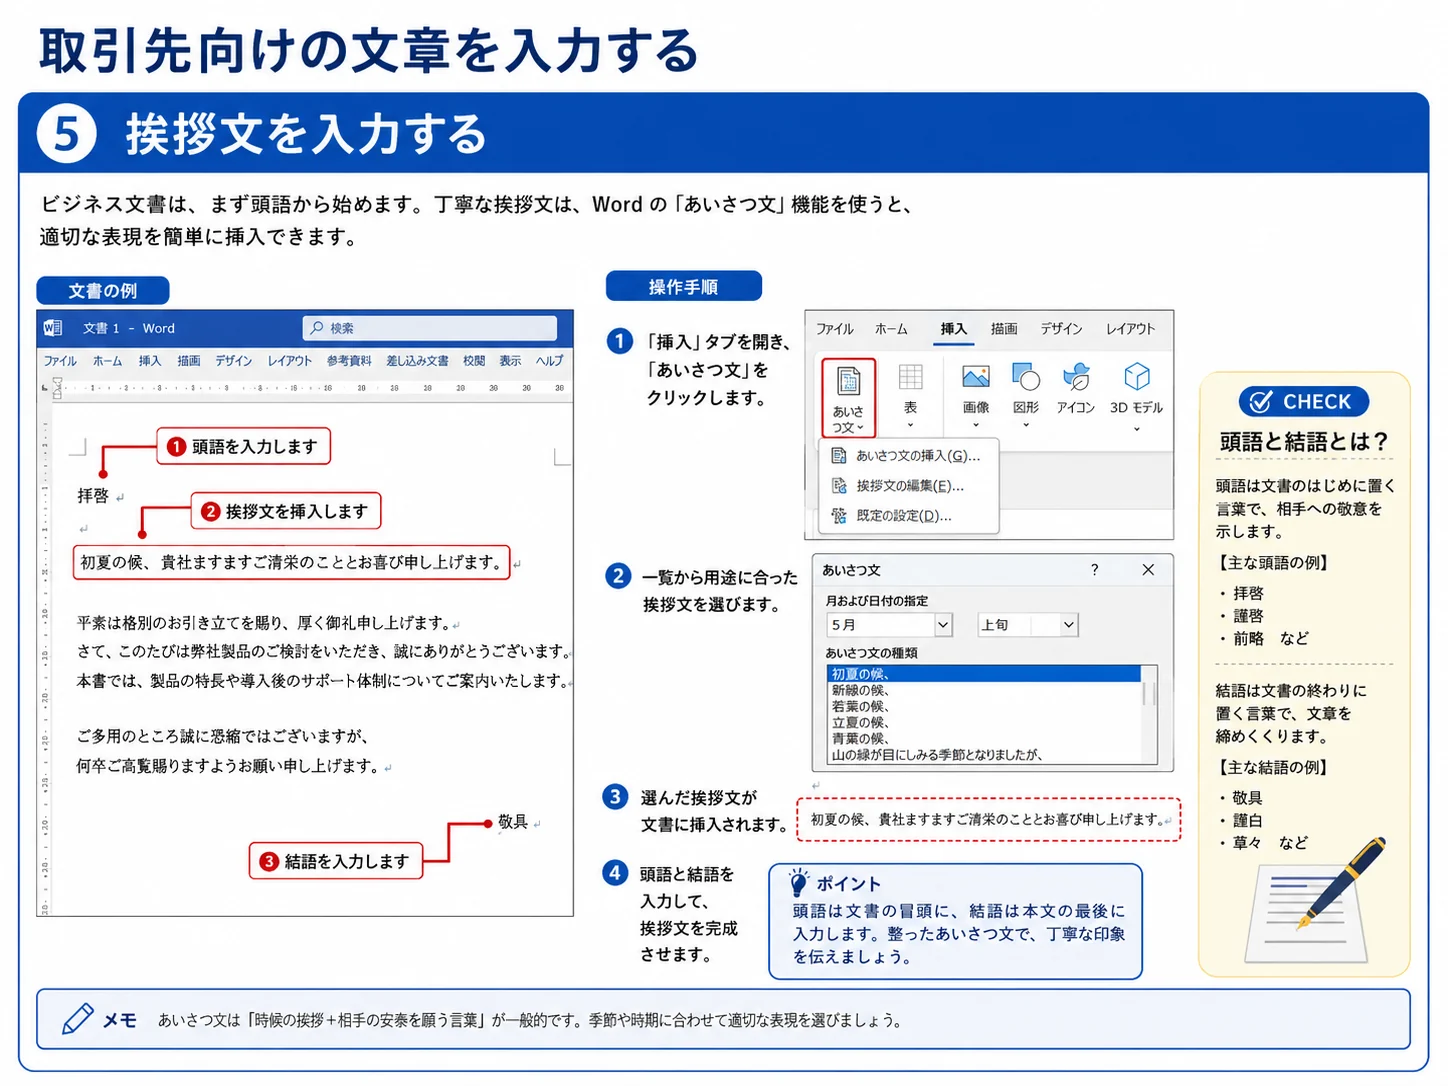The height and width of the screenshot is (1086, 1448).
Task: Open 描画 tab in the Word example window
Action: [189, 361]
